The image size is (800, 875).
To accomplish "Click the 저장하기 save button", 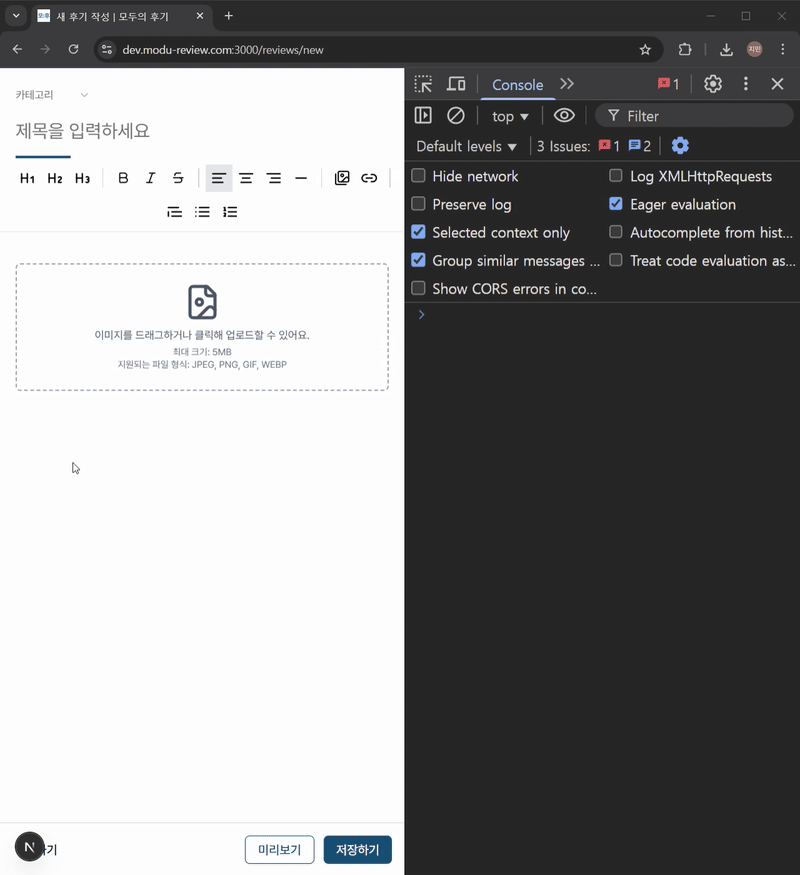I will tap(357, 850).
